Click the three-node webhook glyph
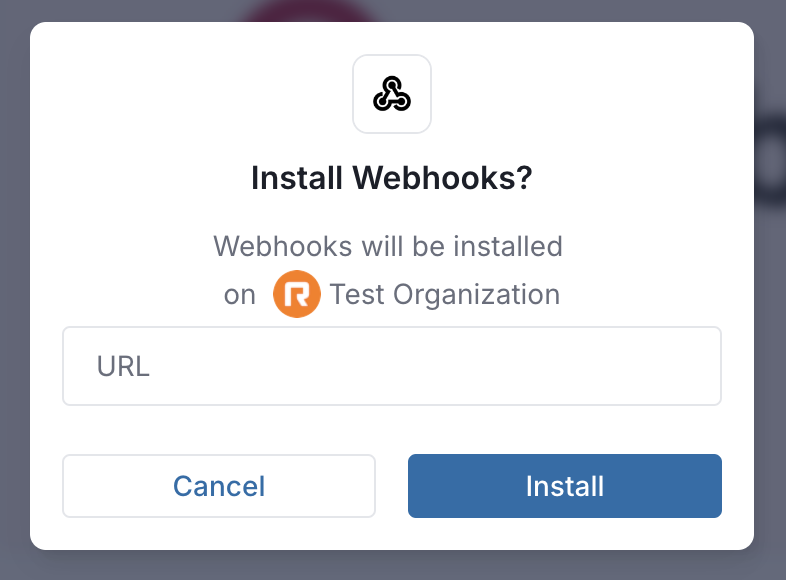The height and width of the screenshot is (580, 786). [x=391, y=94]
